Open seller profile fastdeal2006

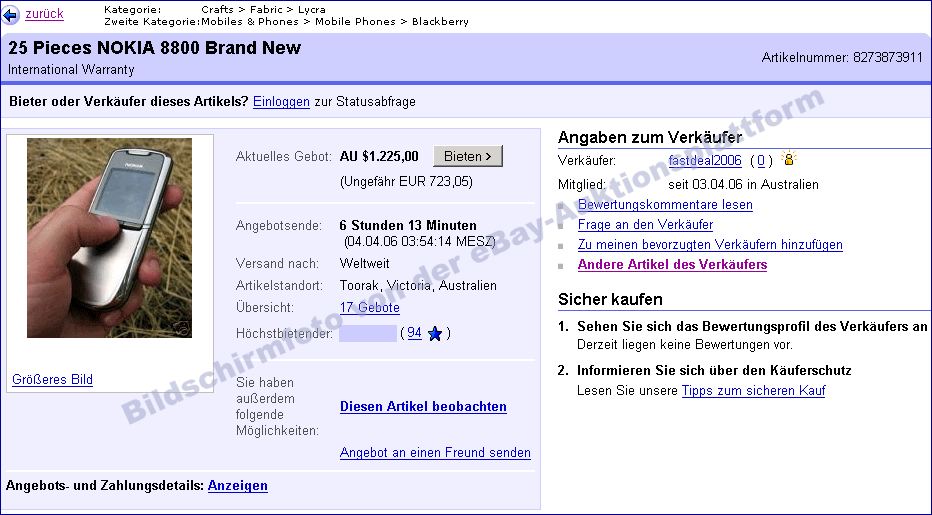pyautogui.click(x=705, y=161)
